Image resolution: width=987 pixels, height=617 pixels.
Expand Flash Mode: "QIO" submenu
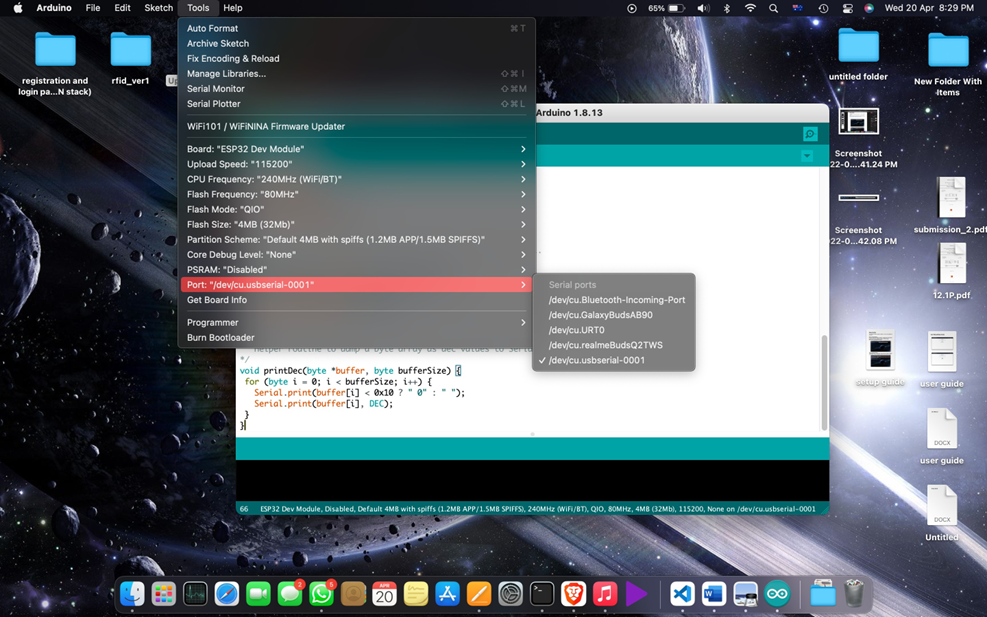356,209
